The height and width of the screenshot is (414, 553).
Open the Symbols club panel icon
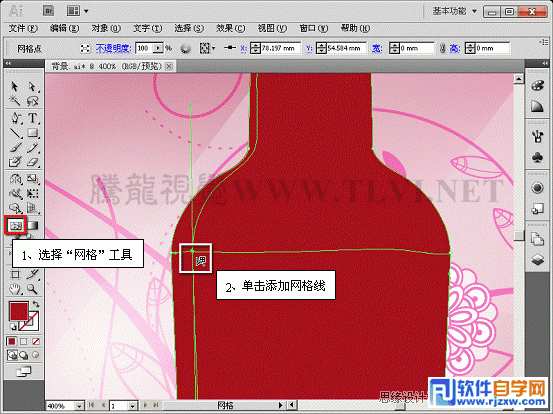[x=537, y=157]
